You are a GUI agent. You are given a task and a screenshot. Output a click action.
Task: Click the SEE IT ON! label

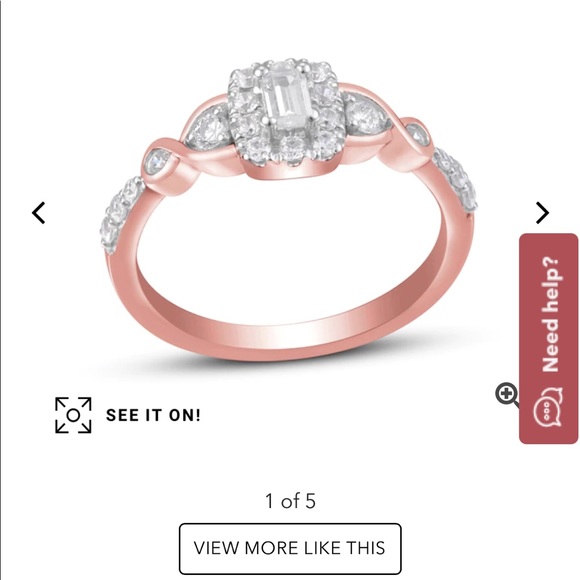[153, 415]
